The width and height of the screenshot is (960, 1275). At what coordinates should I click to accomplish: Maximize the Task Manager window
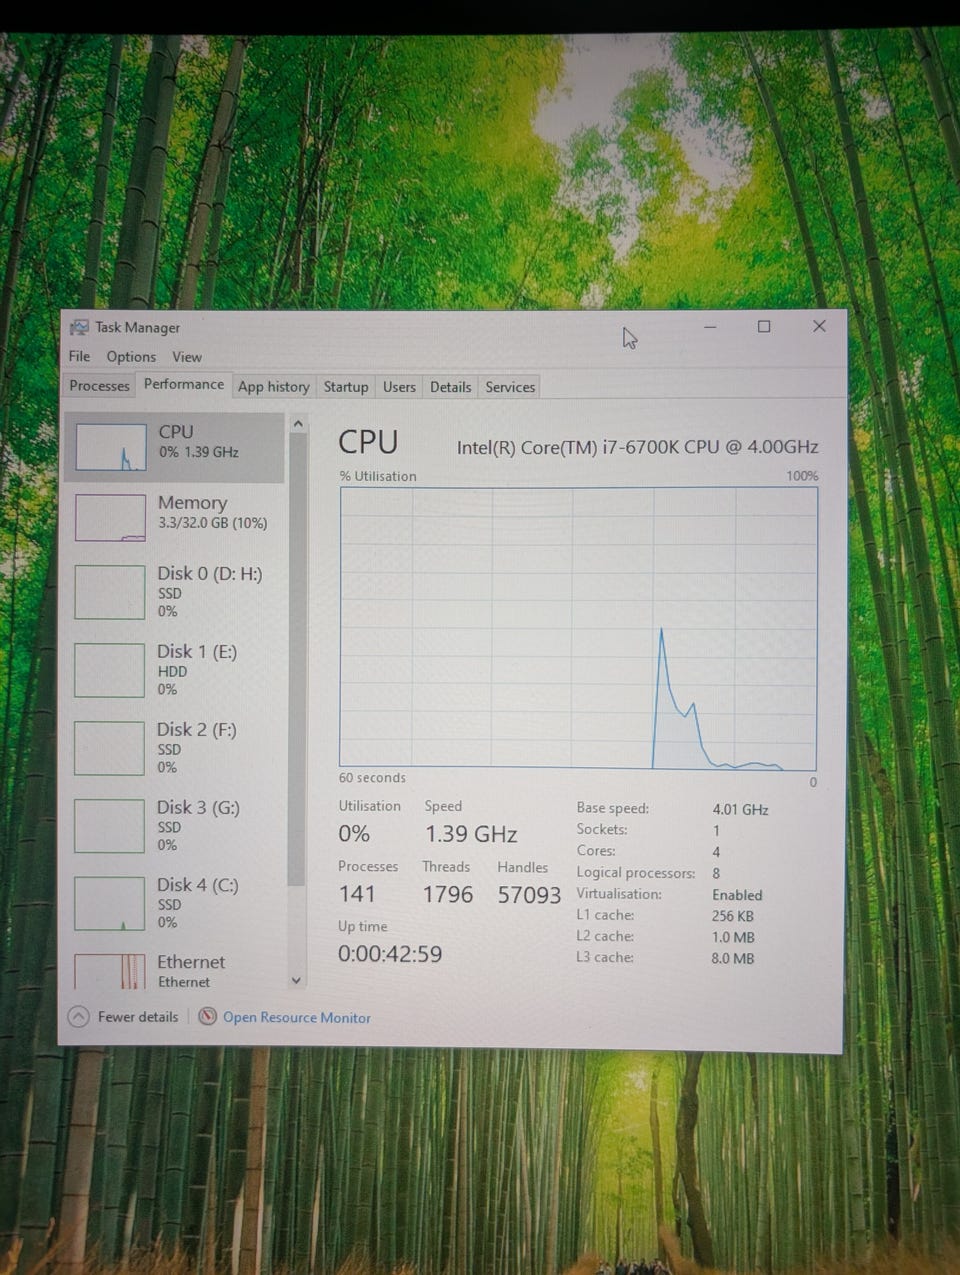point(764,327)
